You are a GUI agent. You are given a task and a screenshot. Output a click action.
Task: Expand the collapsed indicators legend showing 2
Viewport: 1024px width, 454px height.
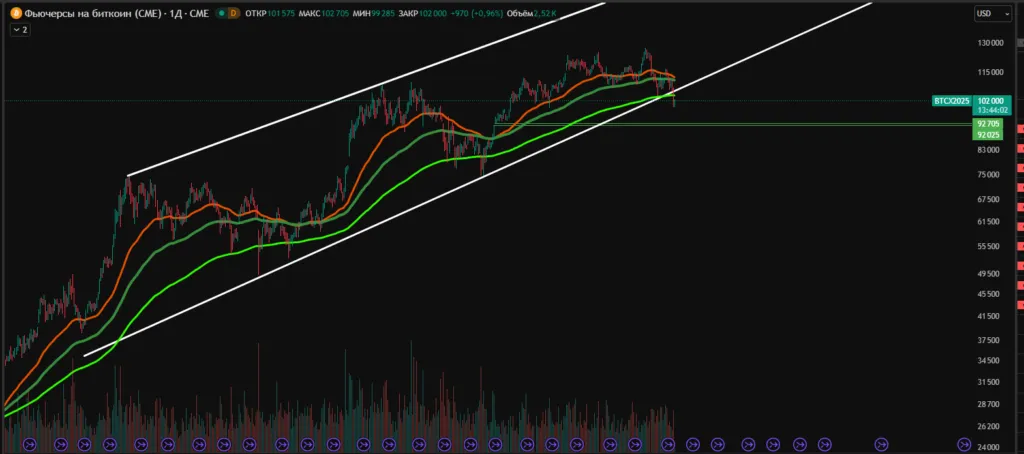pyautogui.click(x=20, y=30)
